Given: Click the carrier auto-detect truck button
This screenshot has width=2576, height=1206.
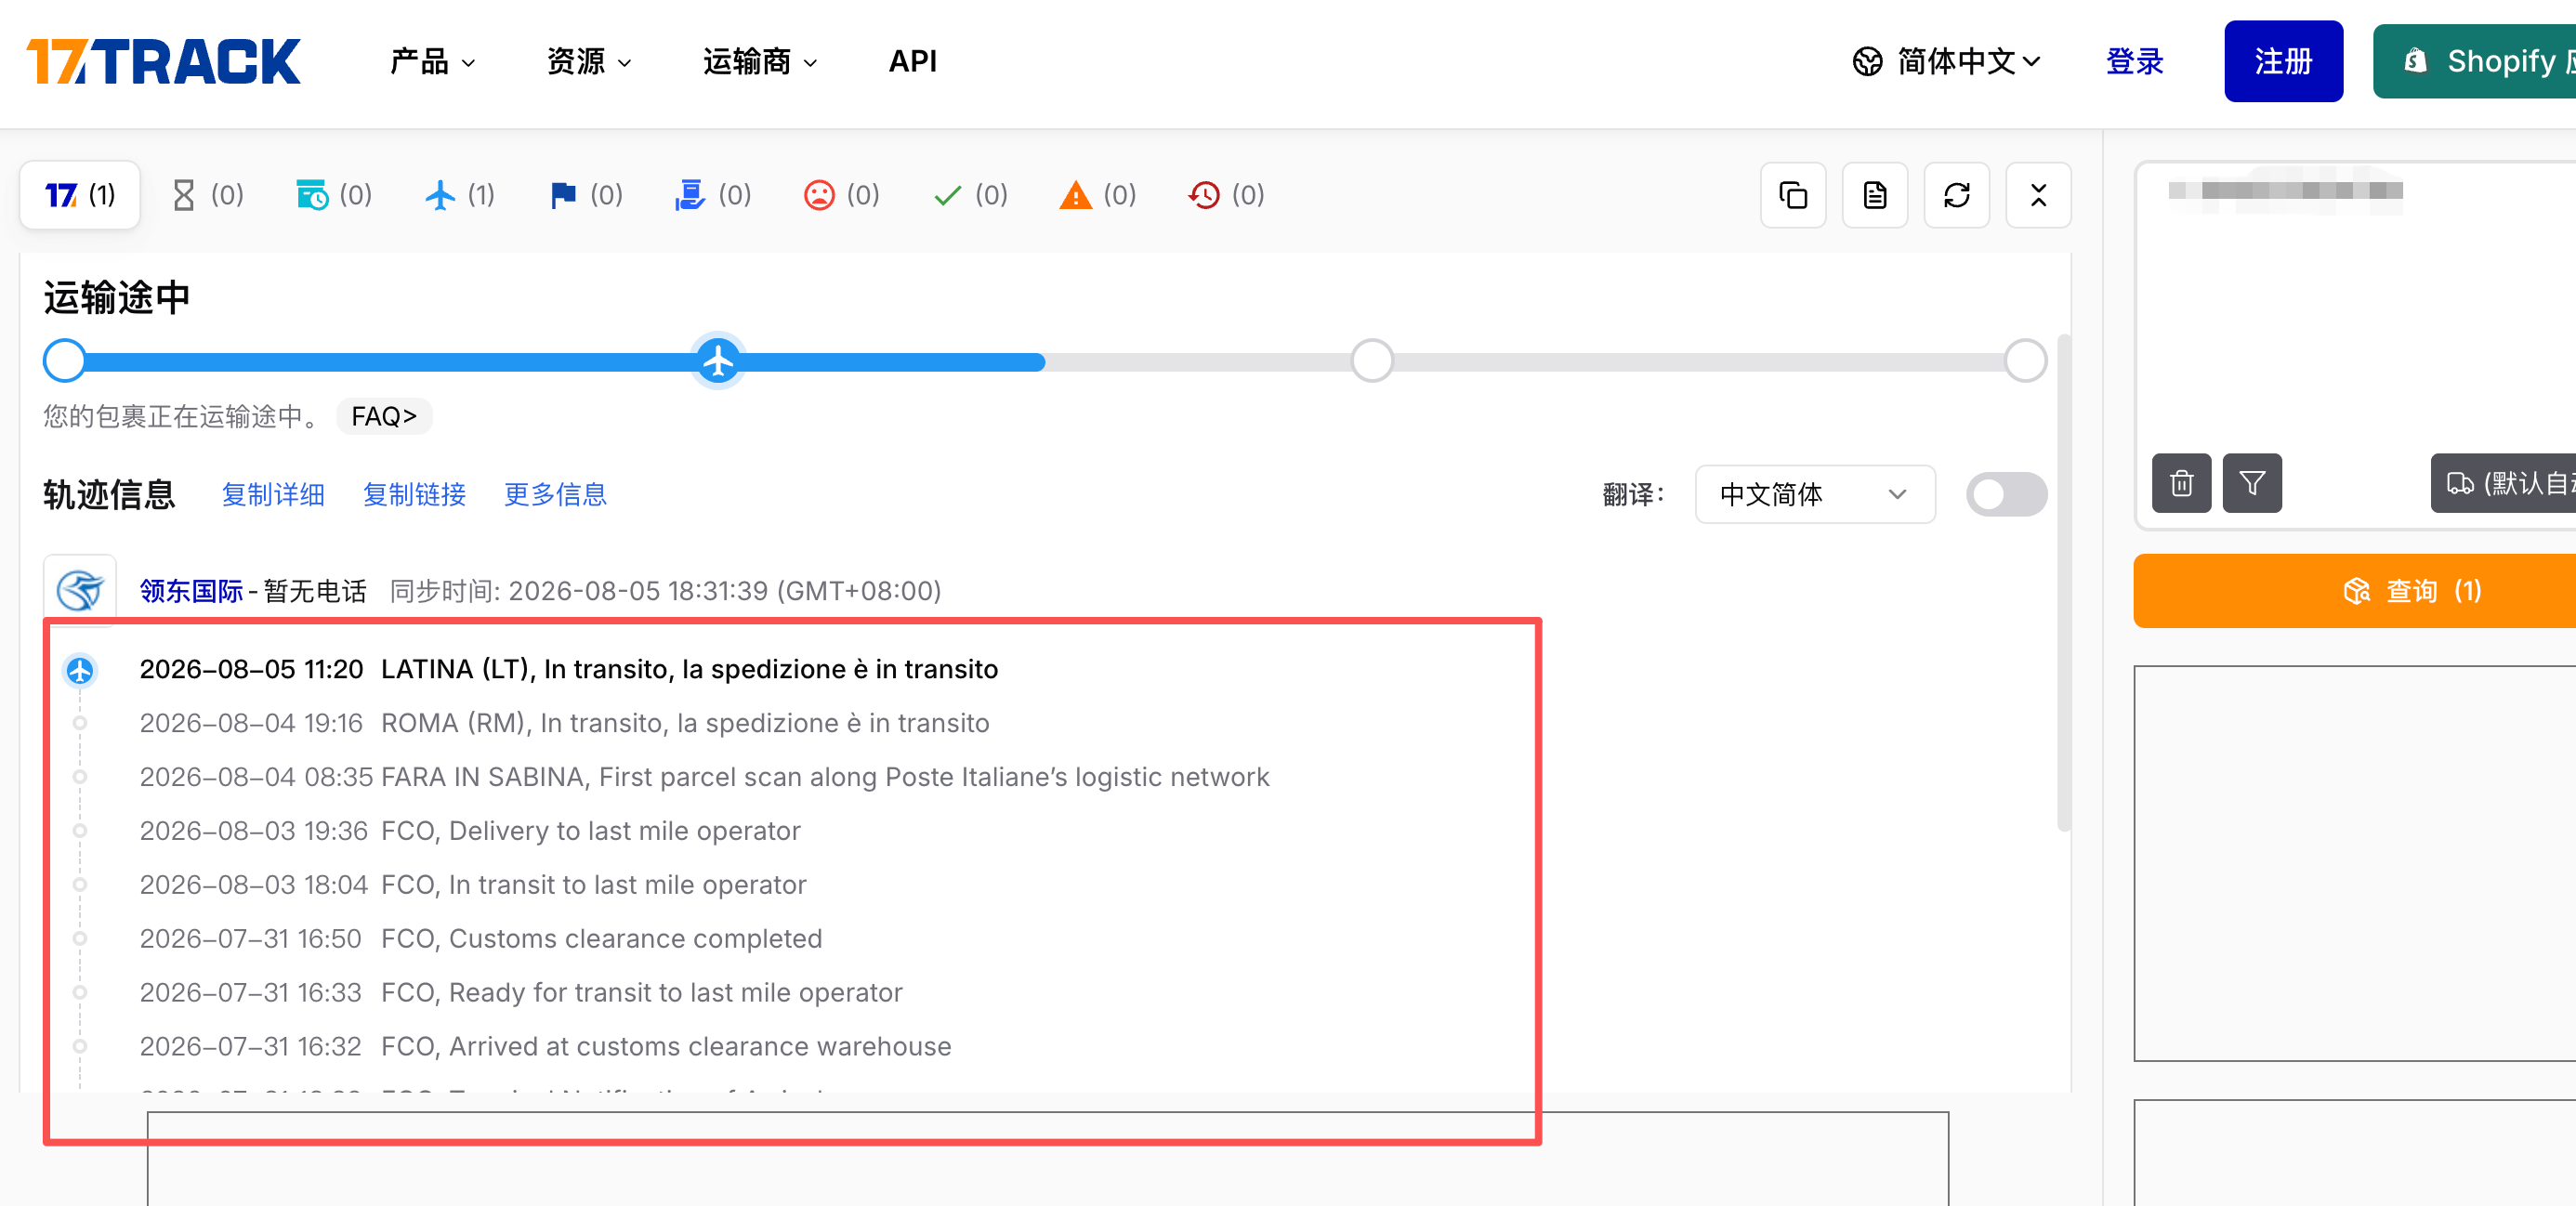Looking at the screenshot, I should click(2504, 484).
